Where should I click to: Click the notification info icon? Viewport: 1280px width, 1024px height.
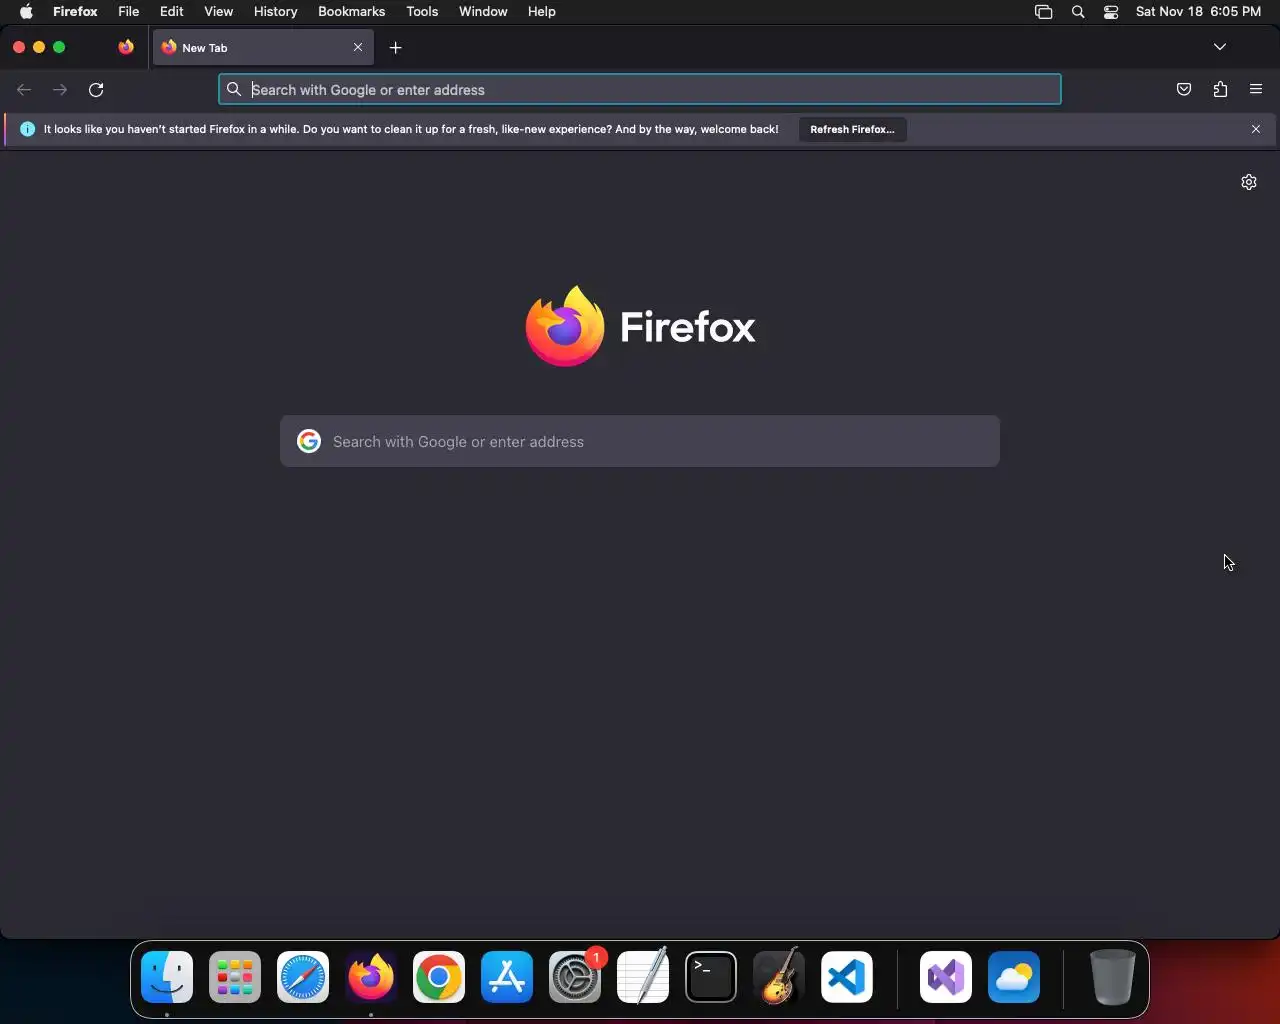27,129
